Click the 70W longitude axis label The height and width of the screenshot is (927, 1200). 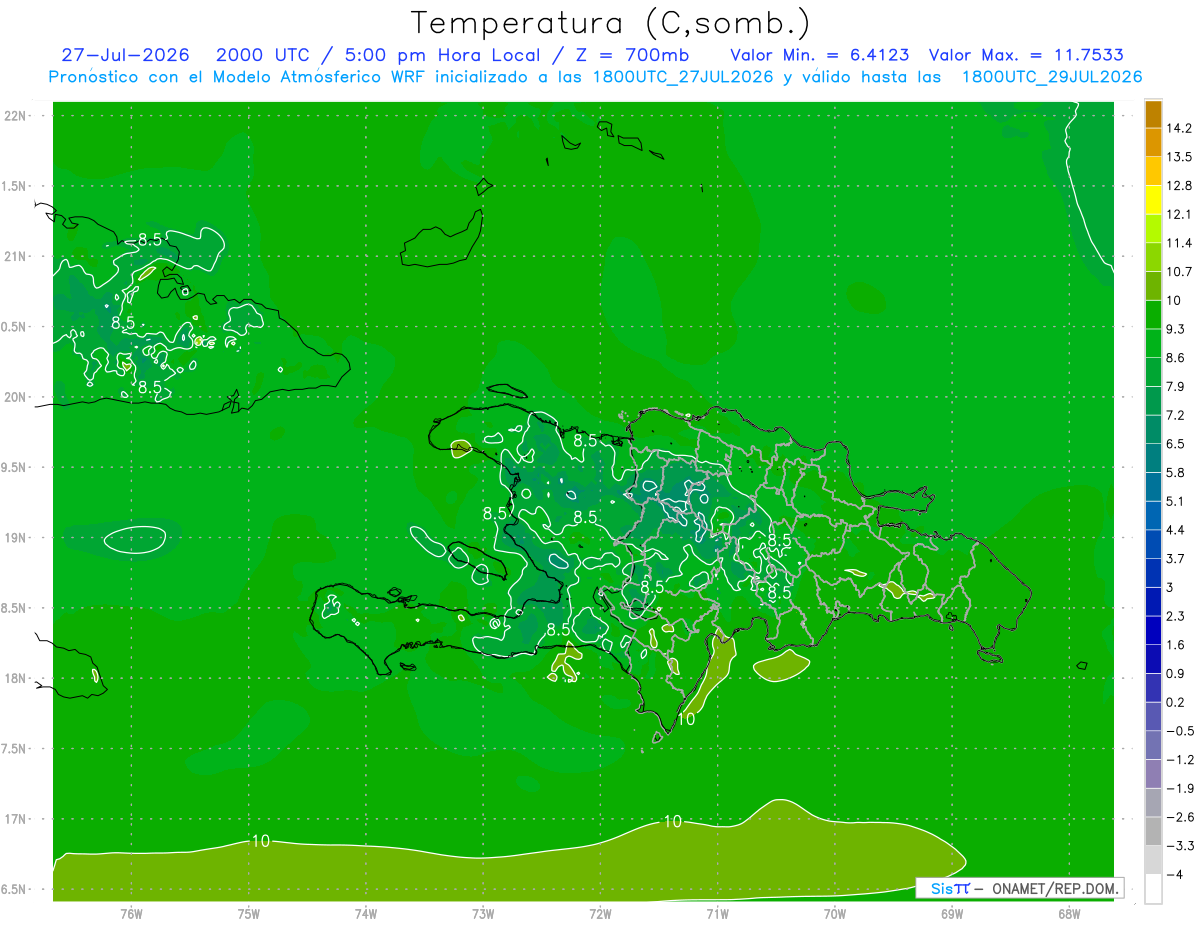tap(835, 913)
